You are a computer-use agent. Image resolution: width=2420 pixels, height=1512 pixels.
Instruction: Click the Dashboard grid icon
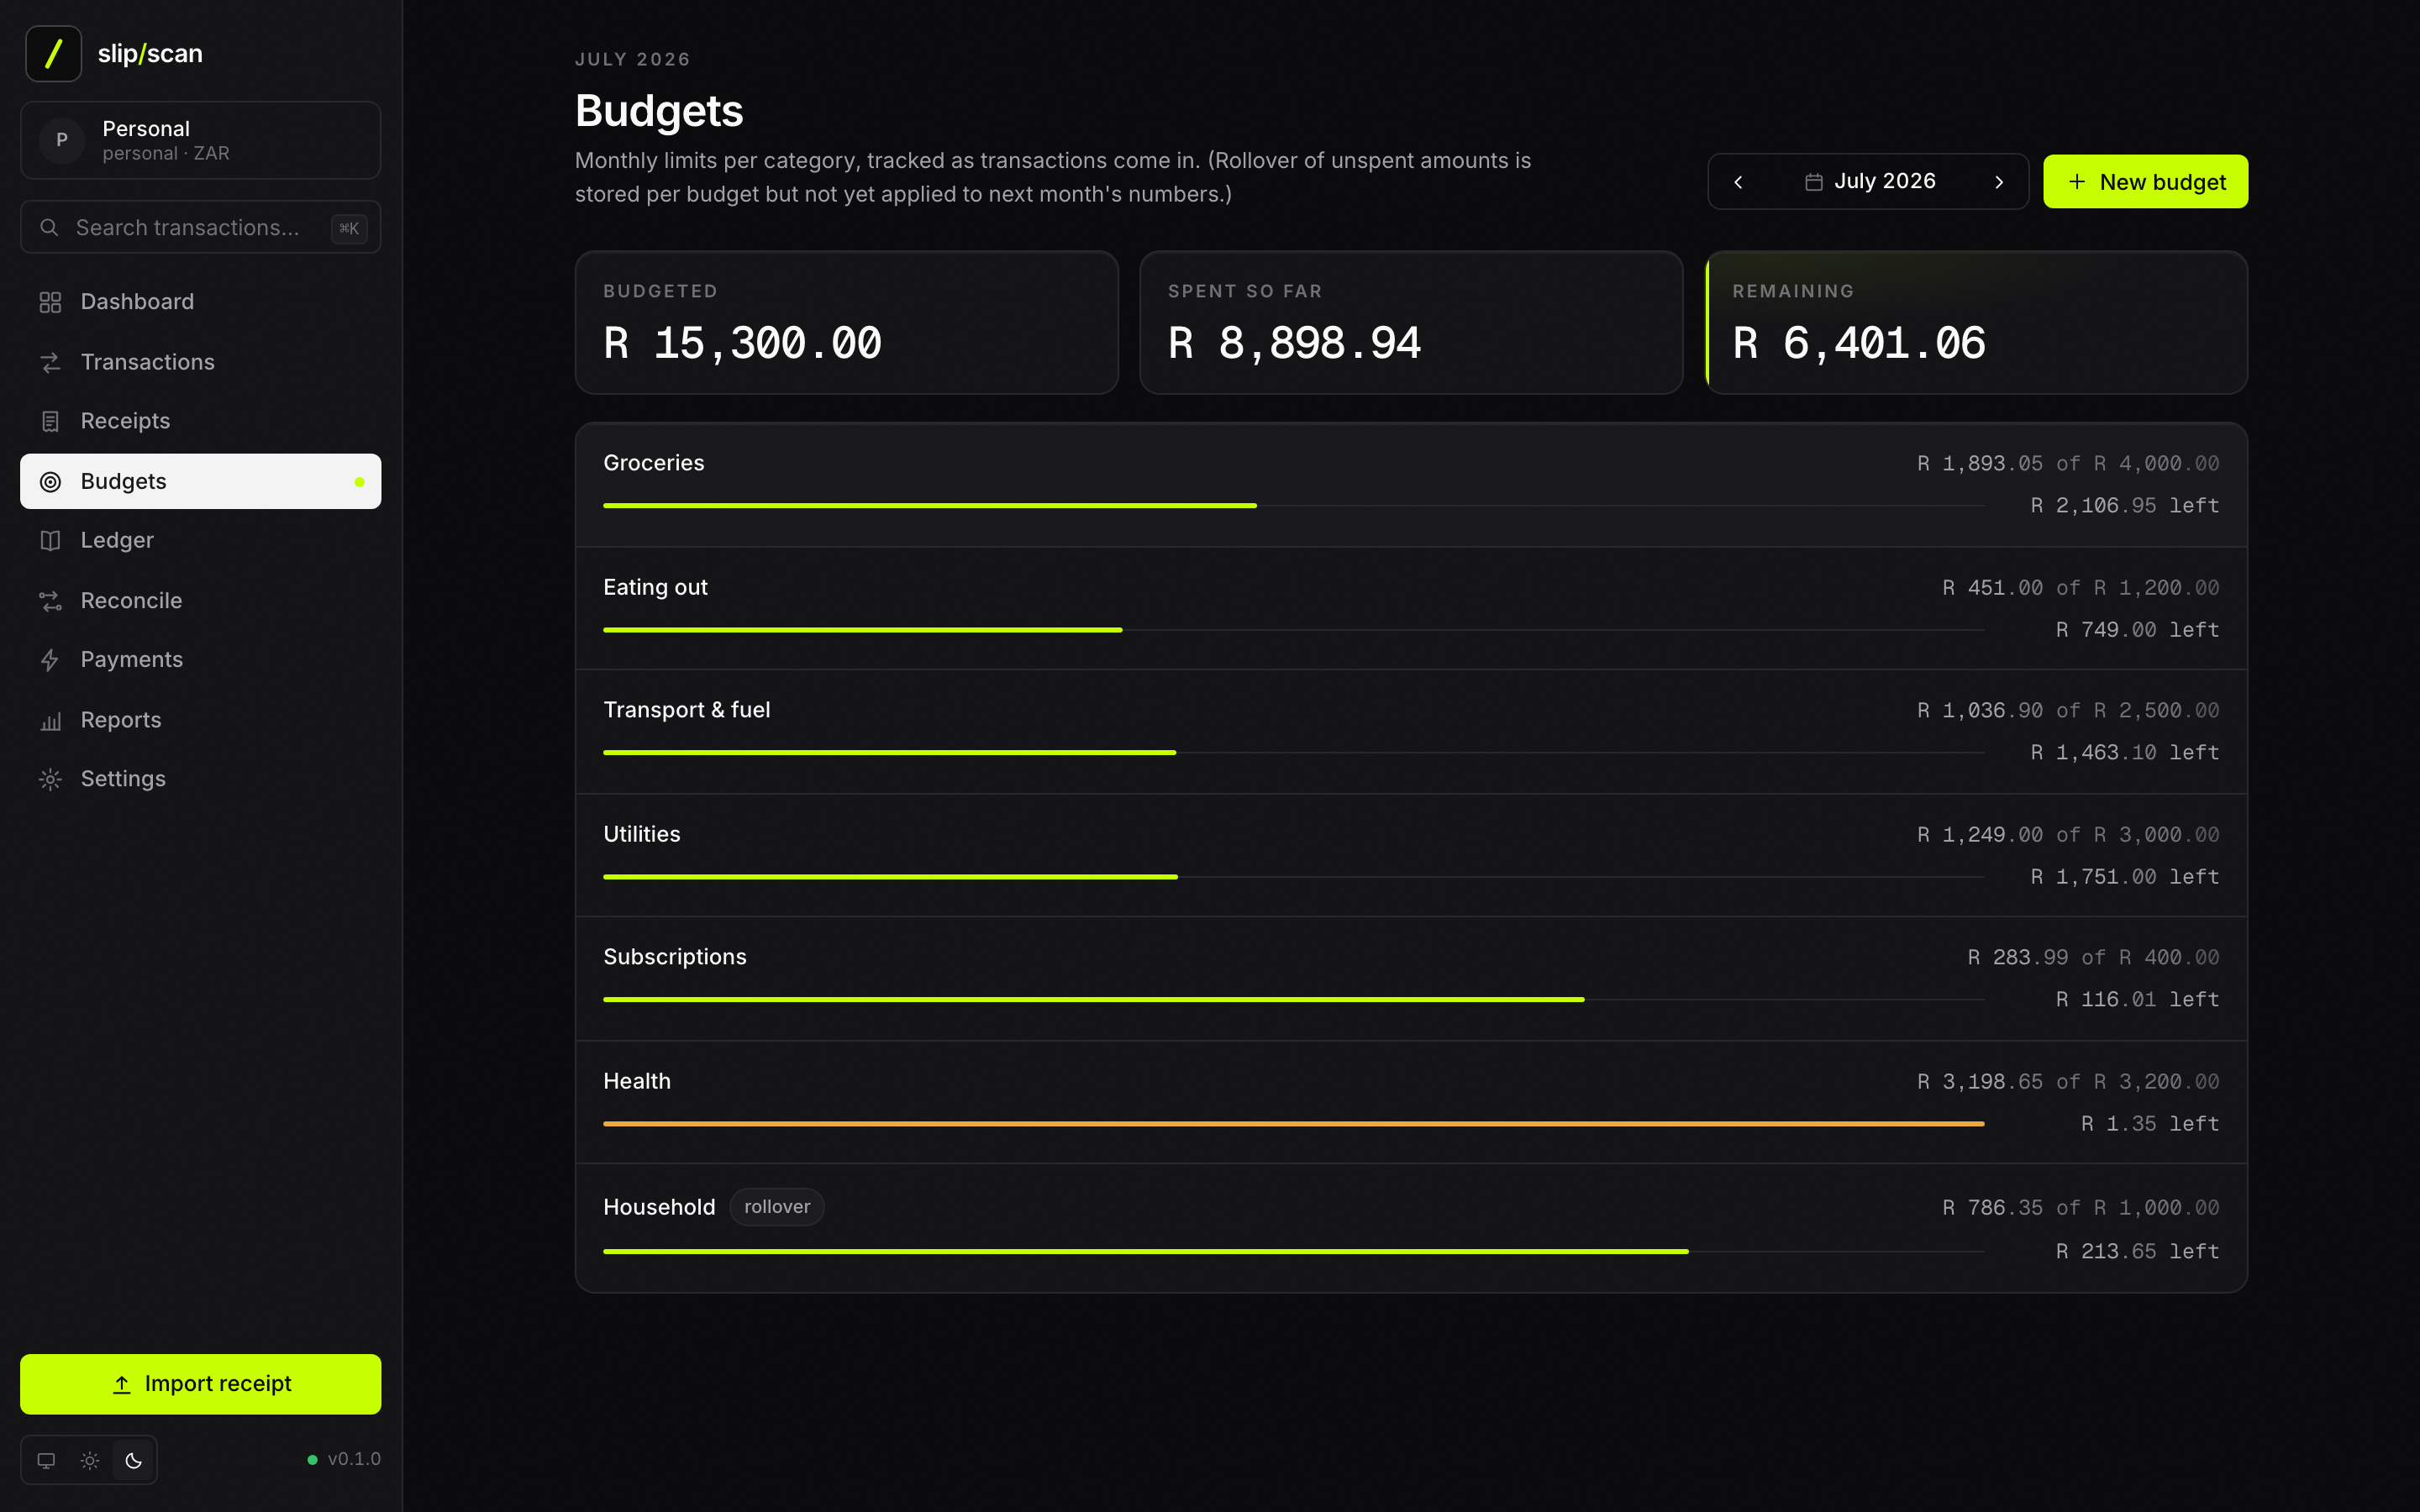50,302
